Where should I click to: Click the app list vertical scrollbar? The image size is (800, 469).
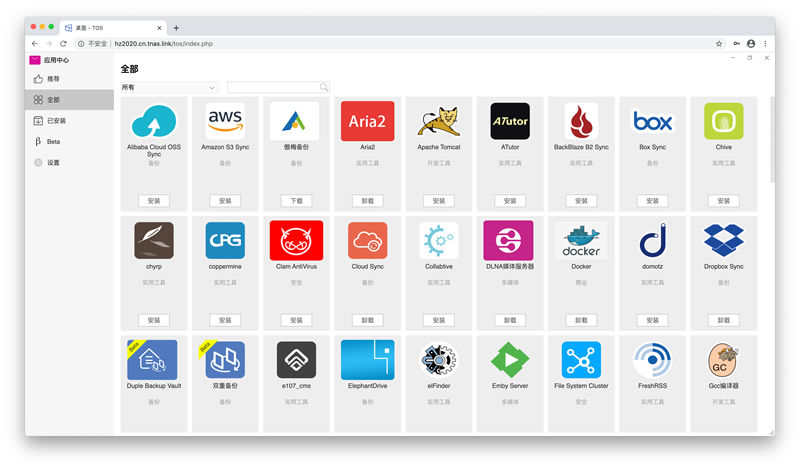(x=772, y=140)
